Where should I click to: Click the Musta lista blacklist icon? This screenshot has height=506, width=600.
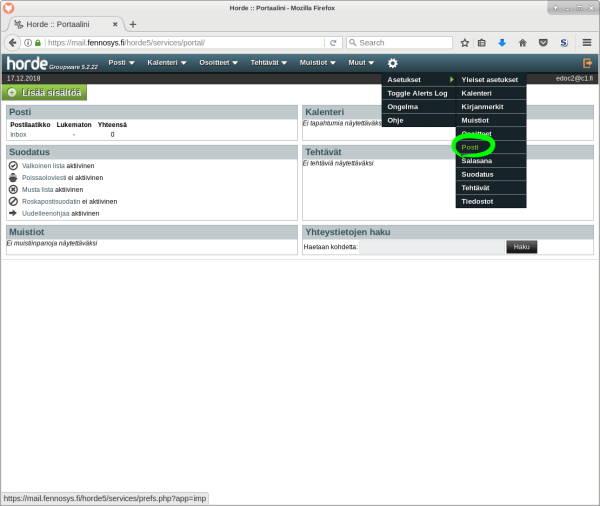tap(13, 189)
